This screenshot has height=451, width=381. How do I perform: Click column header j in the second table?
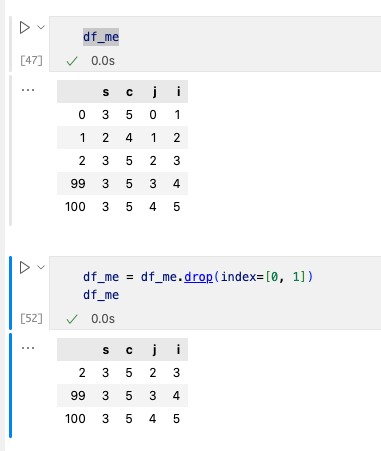pos(154,350)
